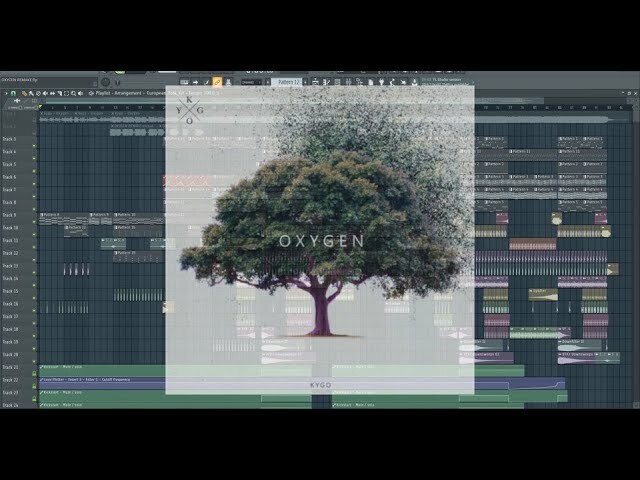Select the slip tool in playlist toolbar
The image size is (640, 480).
[x=52, y=93]
